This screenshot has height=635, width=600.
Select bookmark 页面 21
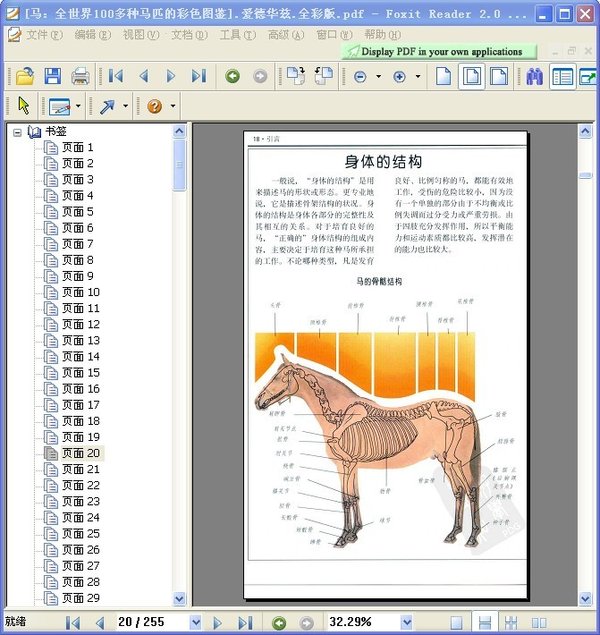(81, 469)
